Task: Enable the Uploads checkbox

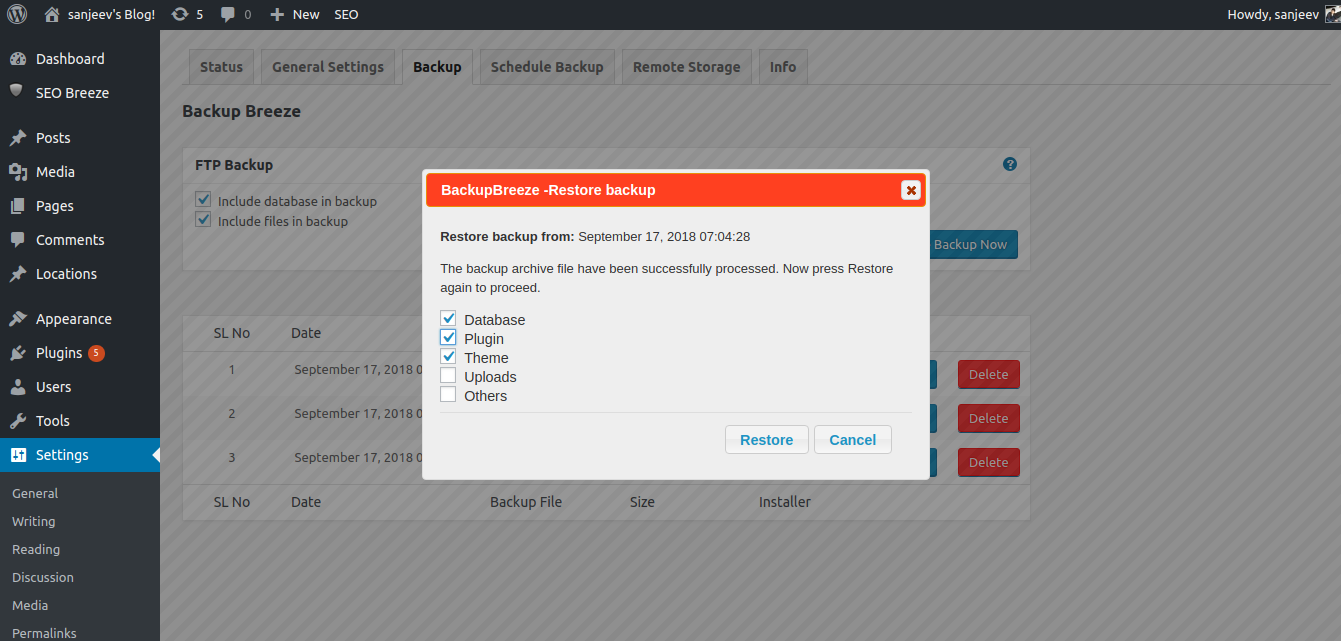Action: pyautogui.click(x=448, y=376)
